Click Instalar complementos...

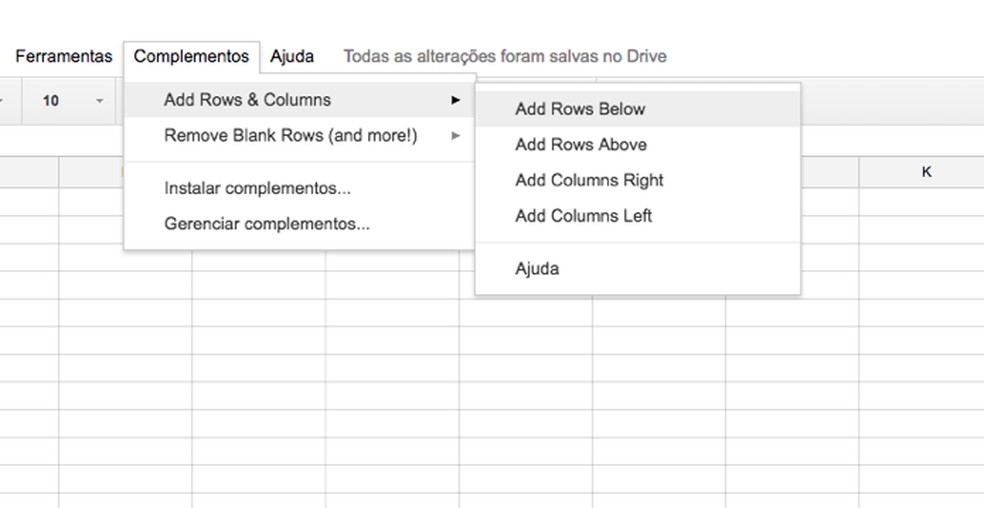pyautogui.click(x=257, y=188)
